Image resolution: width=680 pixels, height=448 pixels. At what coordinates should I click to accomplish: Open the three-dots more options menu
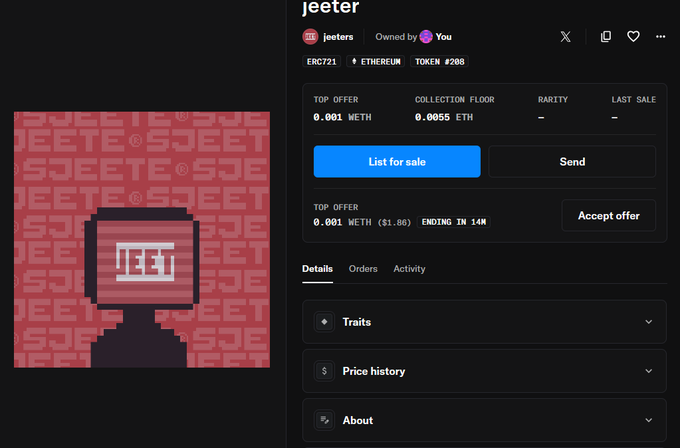[660, 37]
